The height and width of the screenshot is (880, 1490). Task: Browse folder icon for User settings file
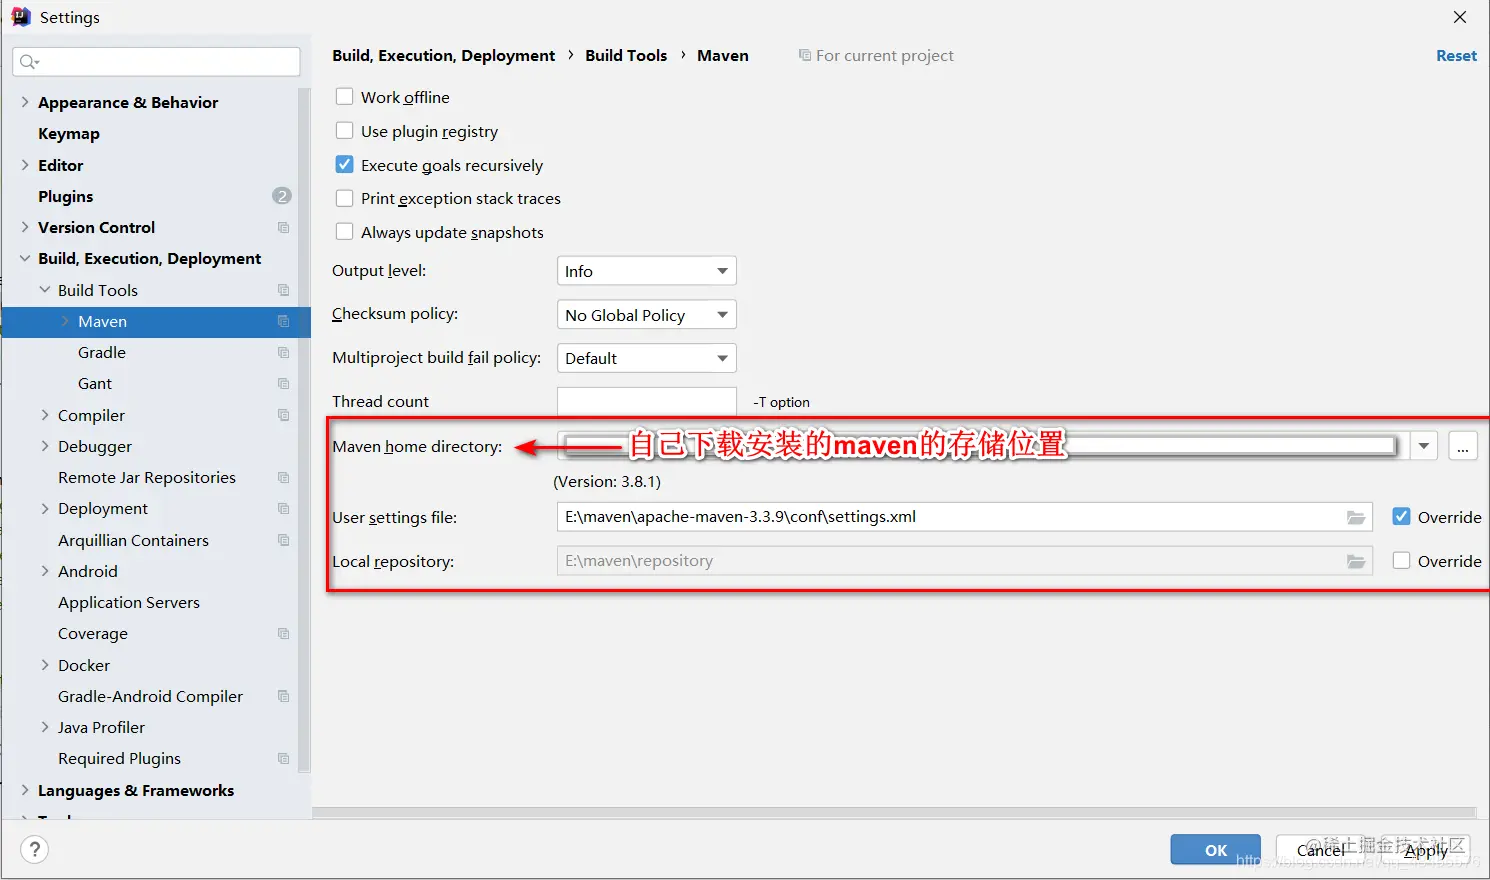[1356, 517]
